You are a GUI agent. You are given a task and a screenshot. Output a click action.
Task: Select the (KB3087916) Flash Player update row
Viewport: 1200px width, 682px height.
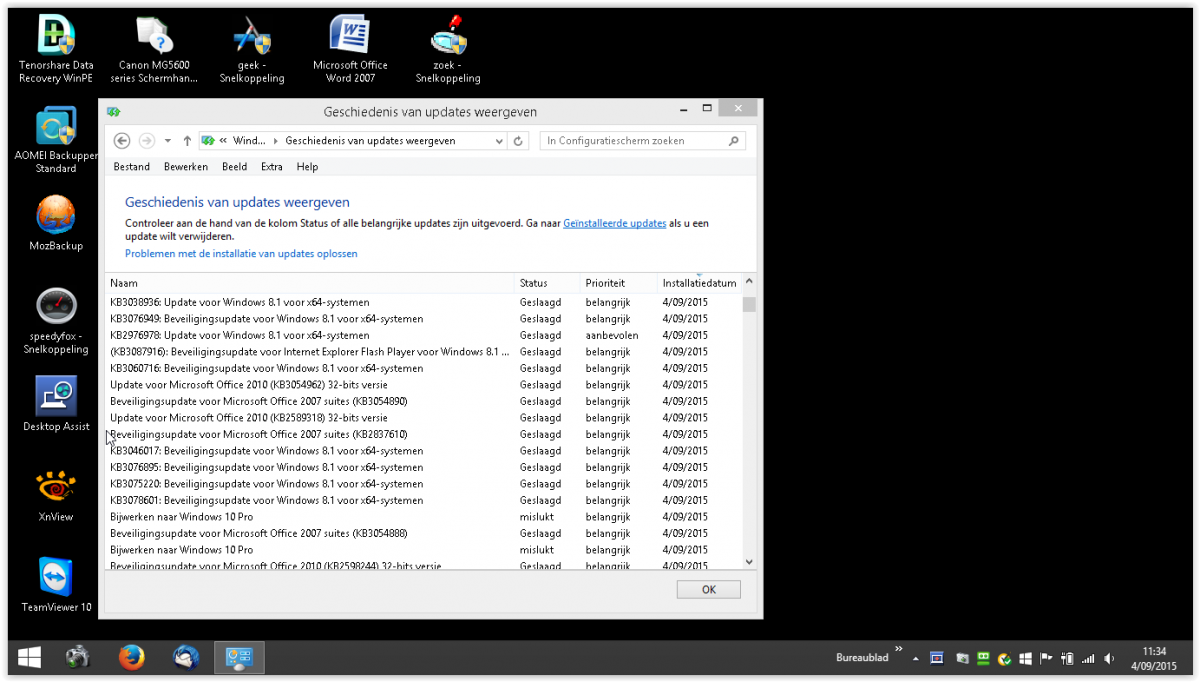(424, 352)
